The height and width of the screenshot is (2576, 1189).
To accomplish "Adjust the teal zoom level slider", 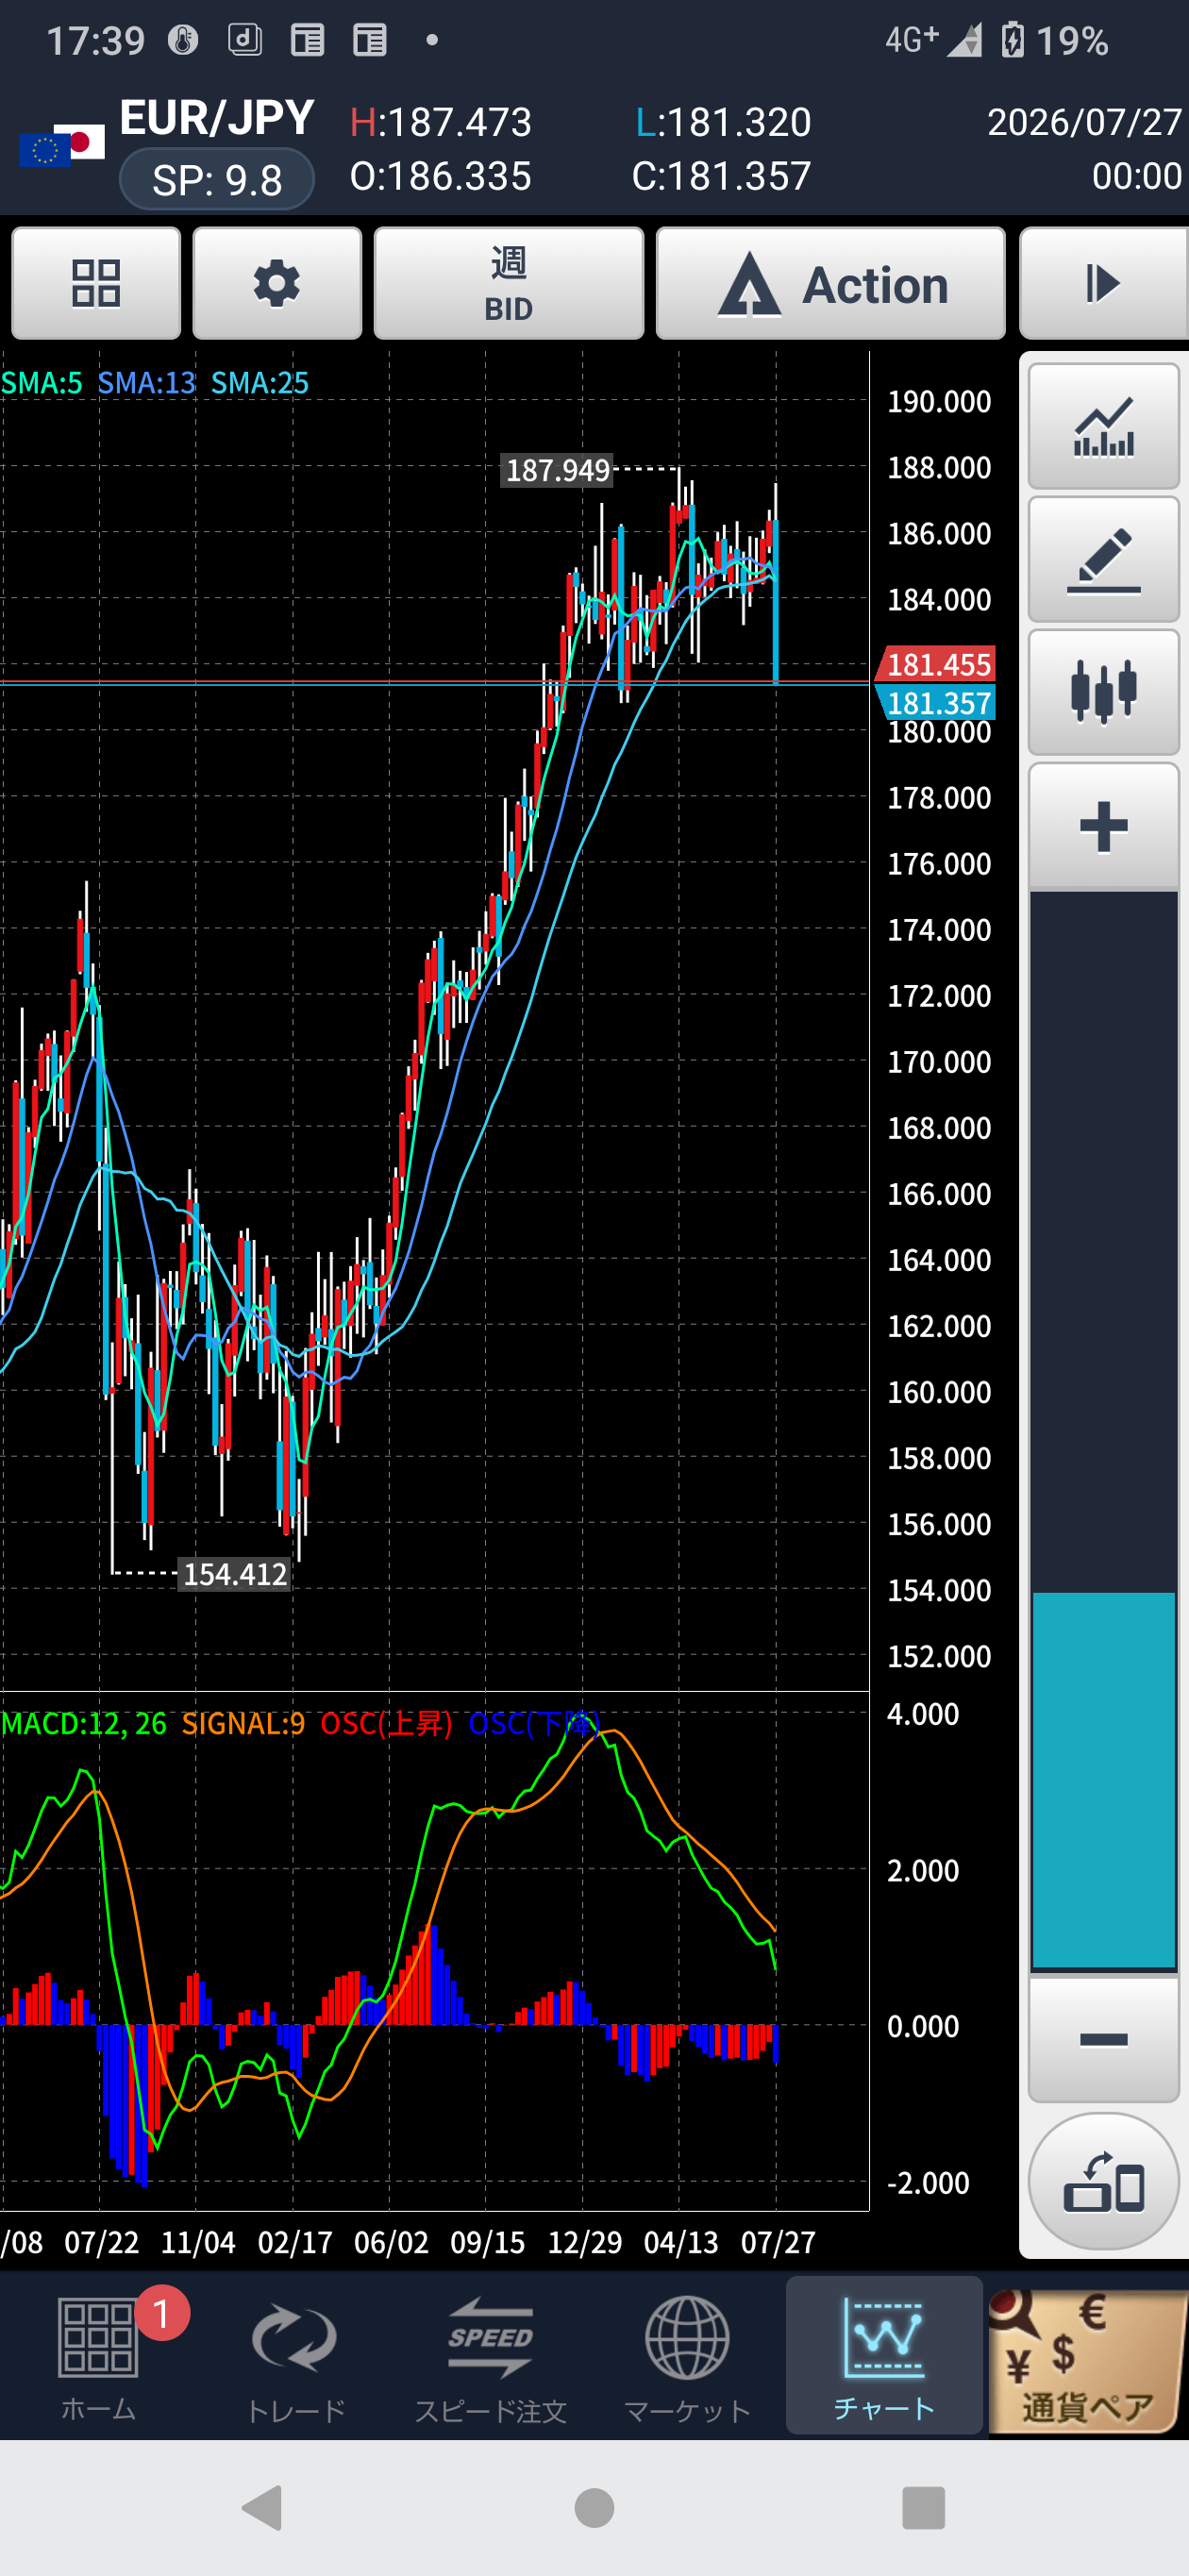I will tap(1104, 1780).
